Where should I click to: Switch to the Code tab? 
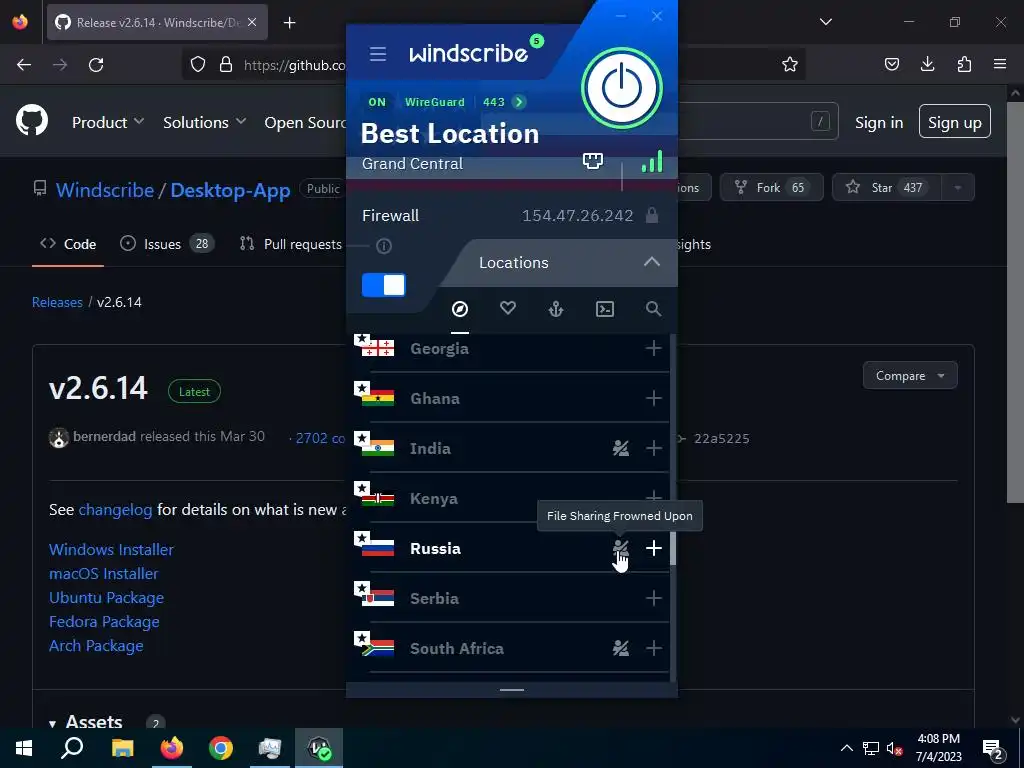68,244
